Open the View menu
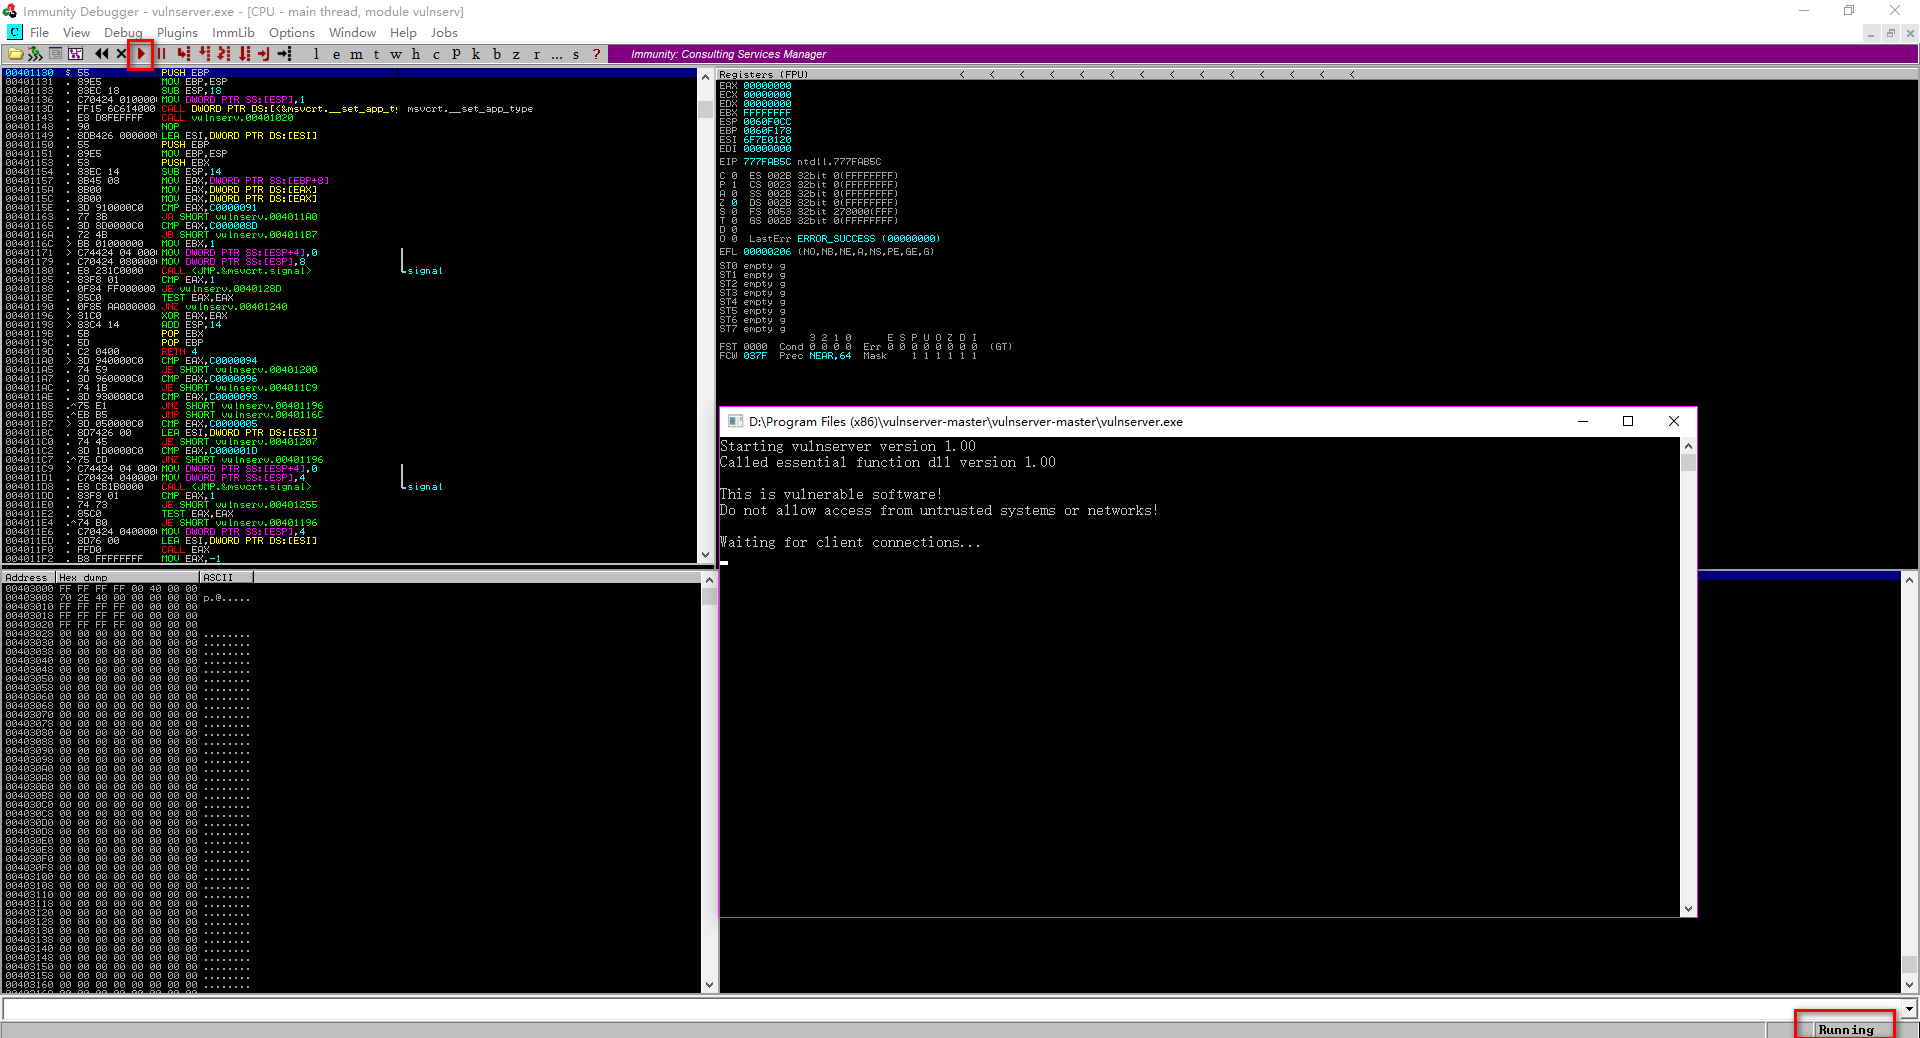Screen dimensions: 1920x1038 [x=76, y=33]
